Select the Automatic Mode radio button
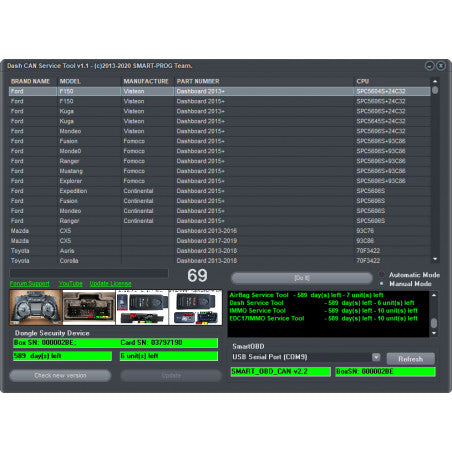The image size is (452, 452). 381,275
